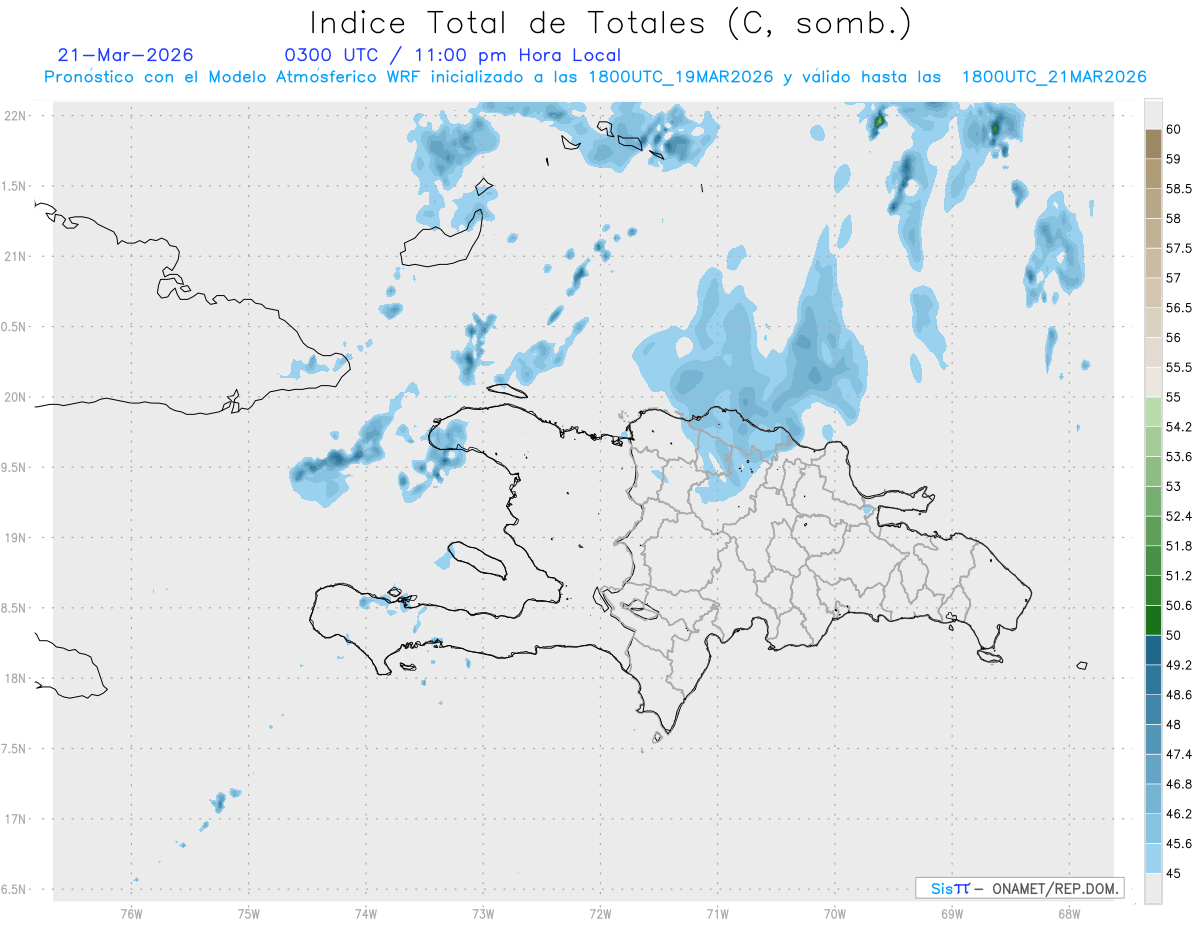Click the 22N latitude axis label
This screenshot has height=927, width=1200.
[17, 115]
